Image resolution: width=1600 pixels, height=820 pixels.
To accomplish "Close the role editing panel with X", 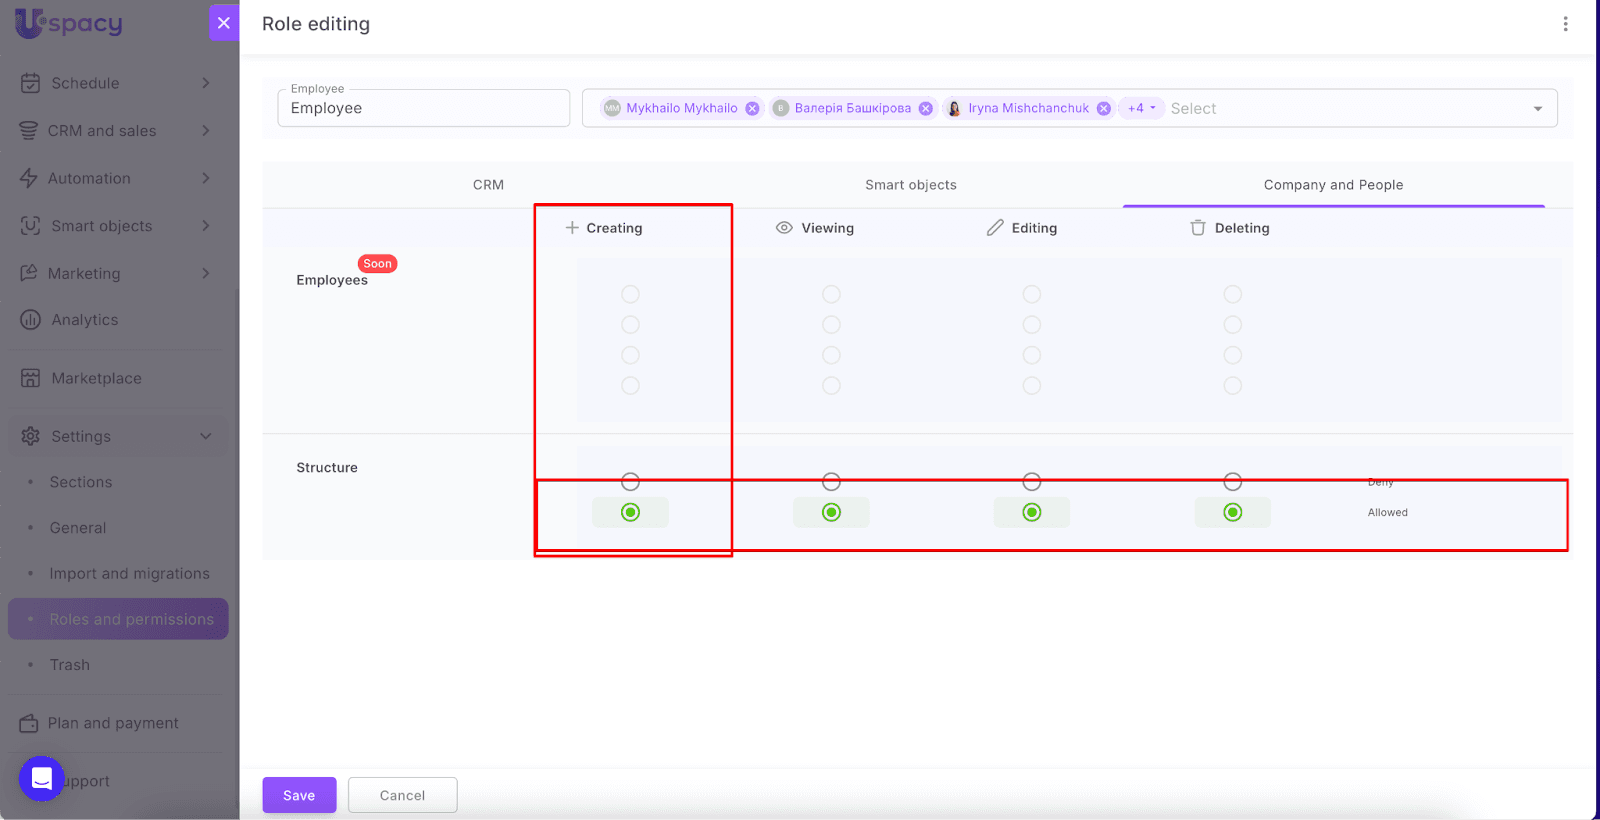I will (x=224, y=23).
